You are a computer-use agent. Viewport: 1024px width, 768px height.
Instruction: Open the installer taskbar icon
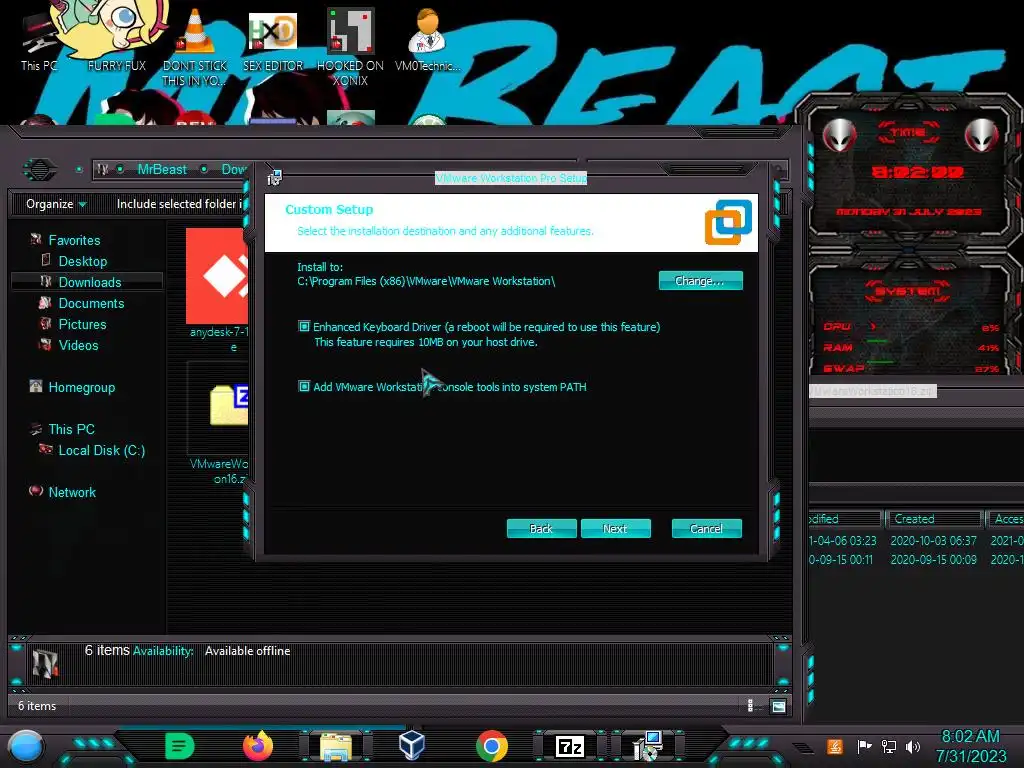pos(648,746)
